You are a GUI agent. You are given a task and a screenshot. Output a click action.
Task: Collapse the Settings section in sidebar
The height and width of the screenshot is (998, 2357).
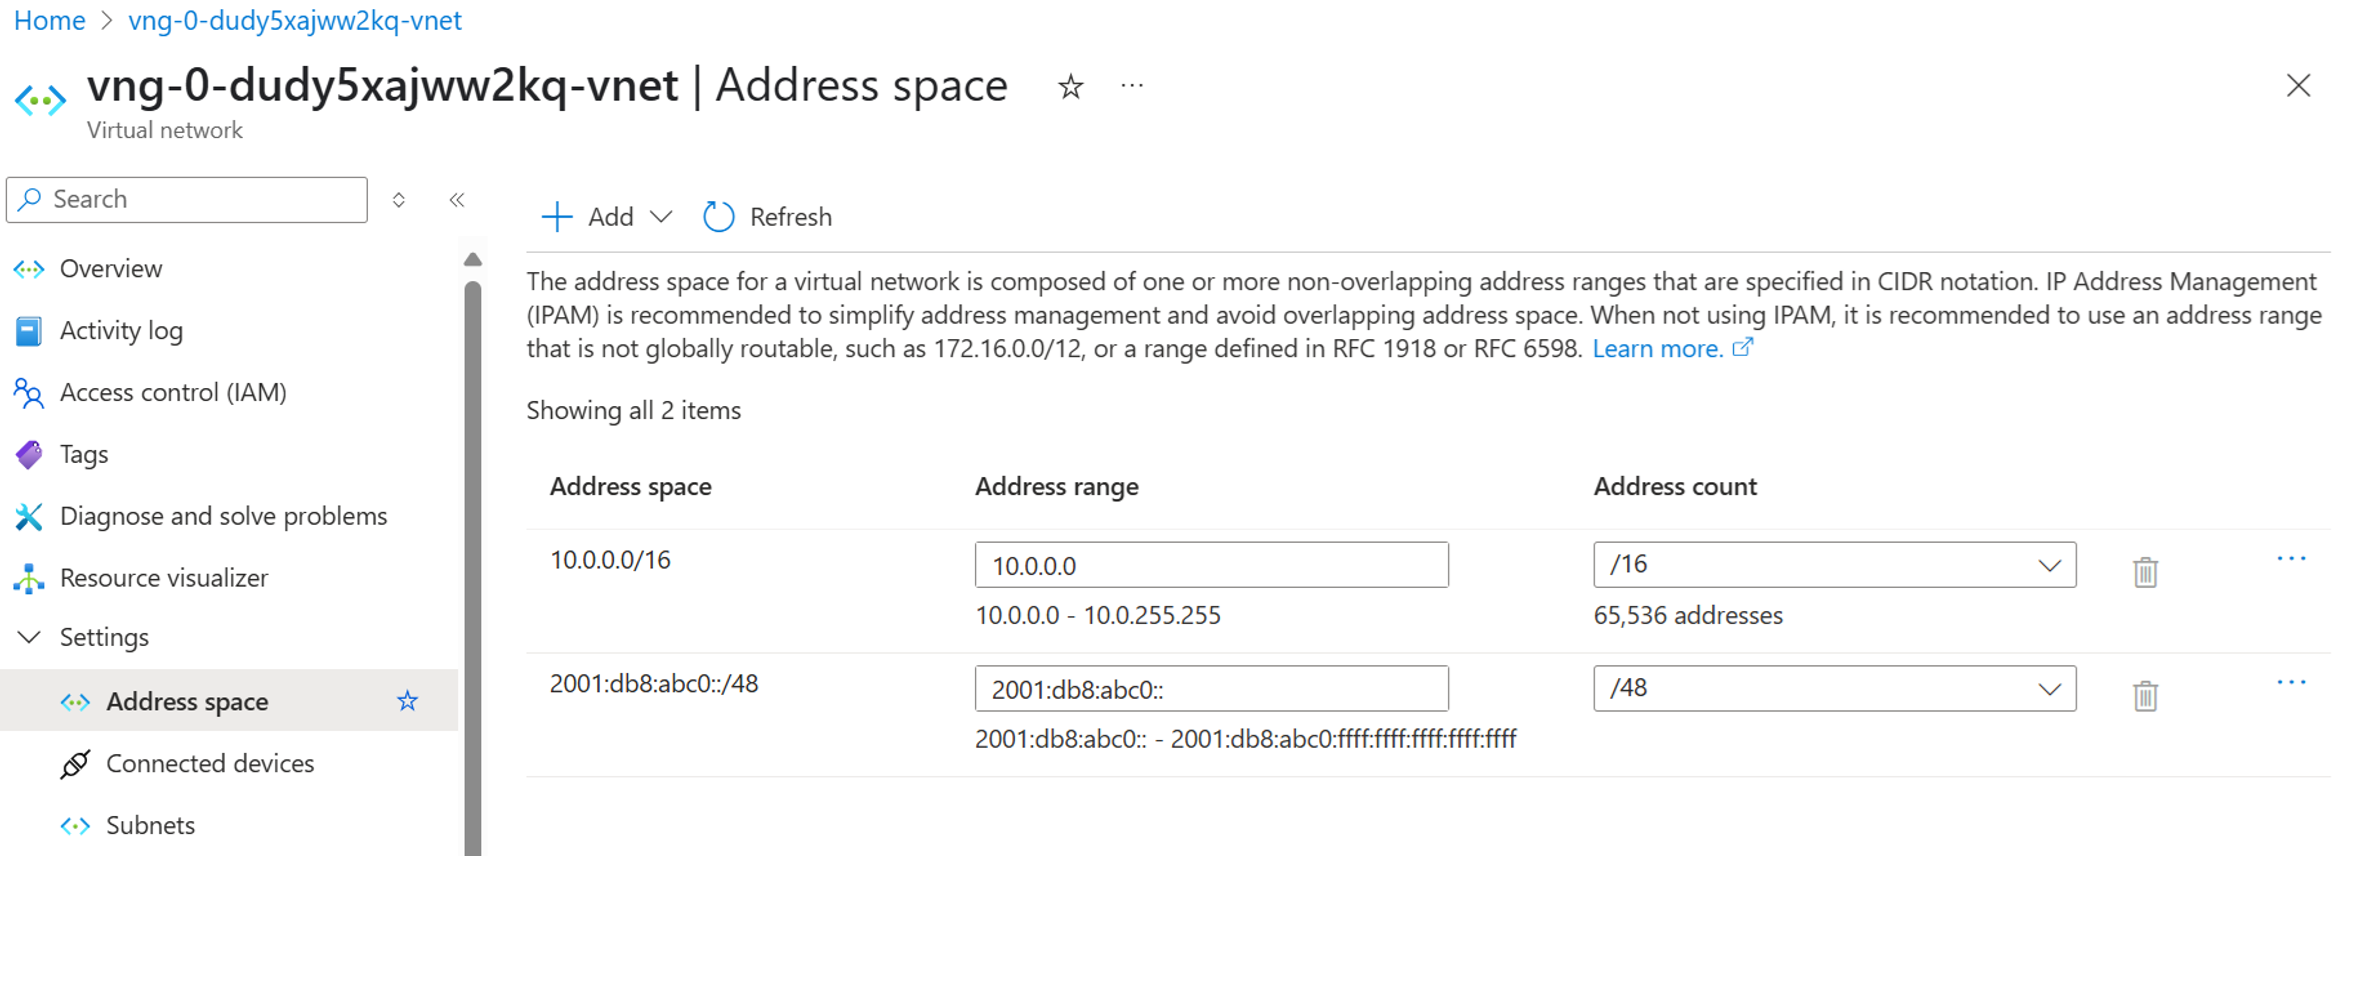point(30,637)
